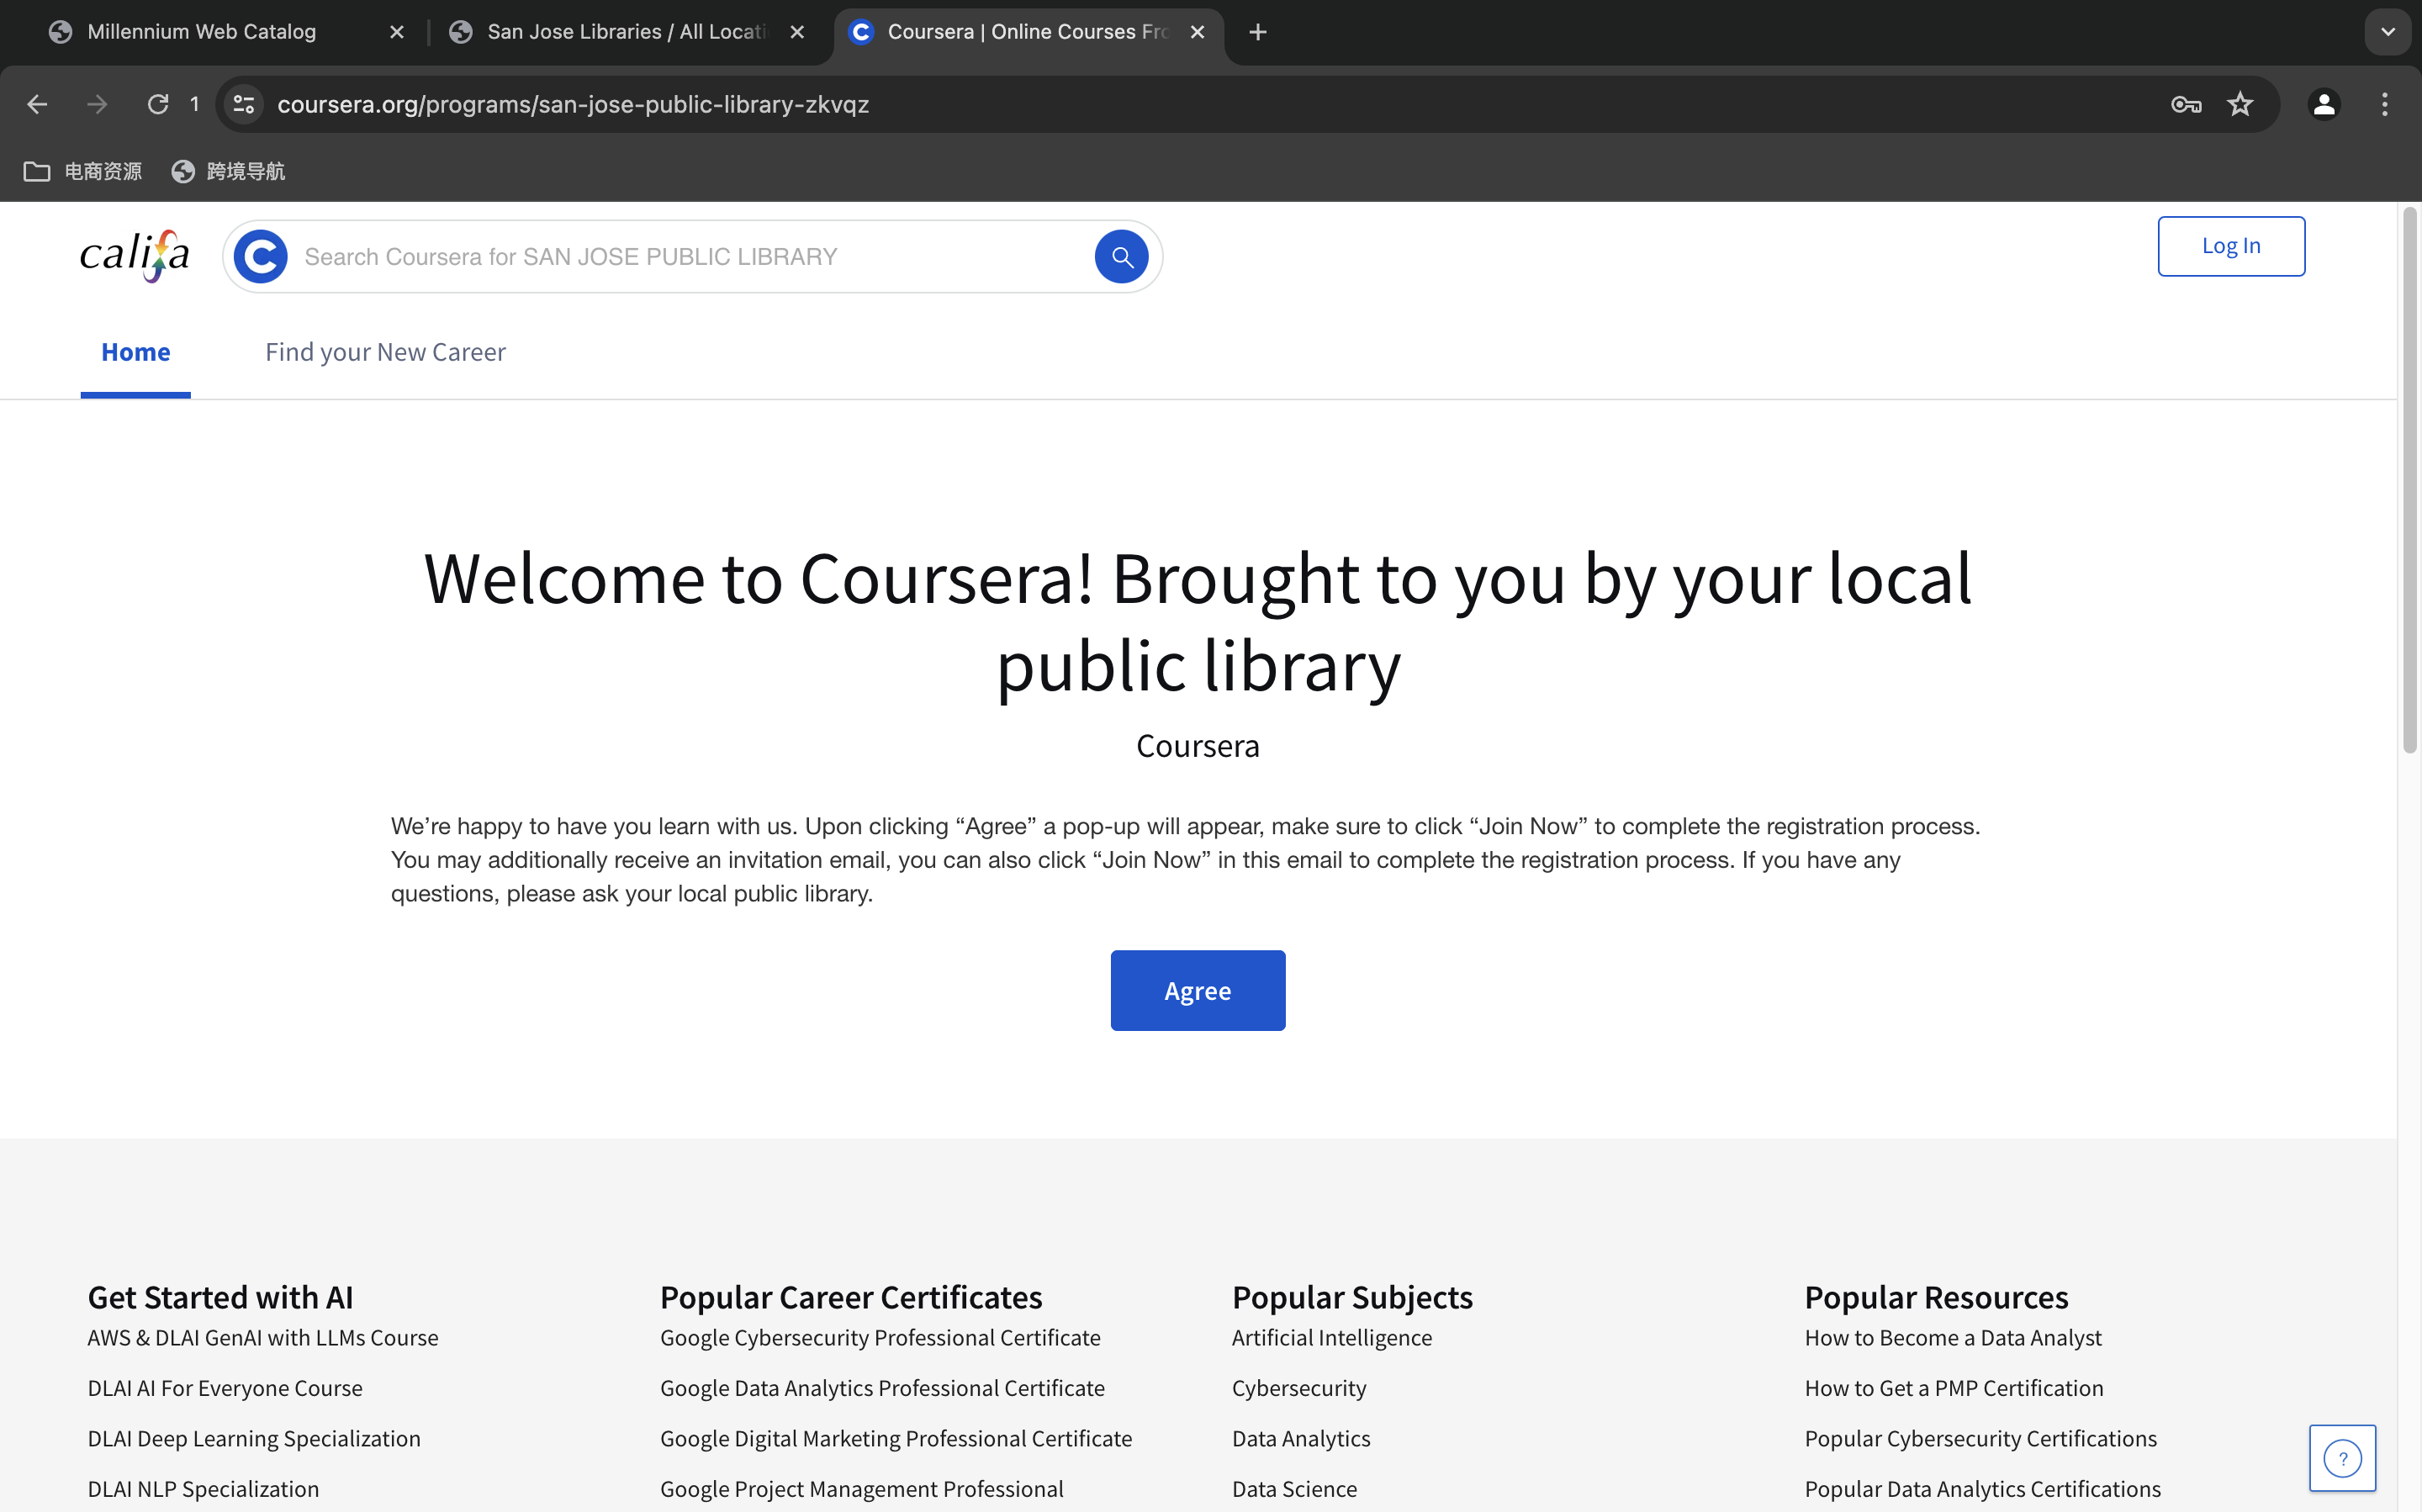Open Google Digital Marketing Professional Certificate

[896, 1438]
